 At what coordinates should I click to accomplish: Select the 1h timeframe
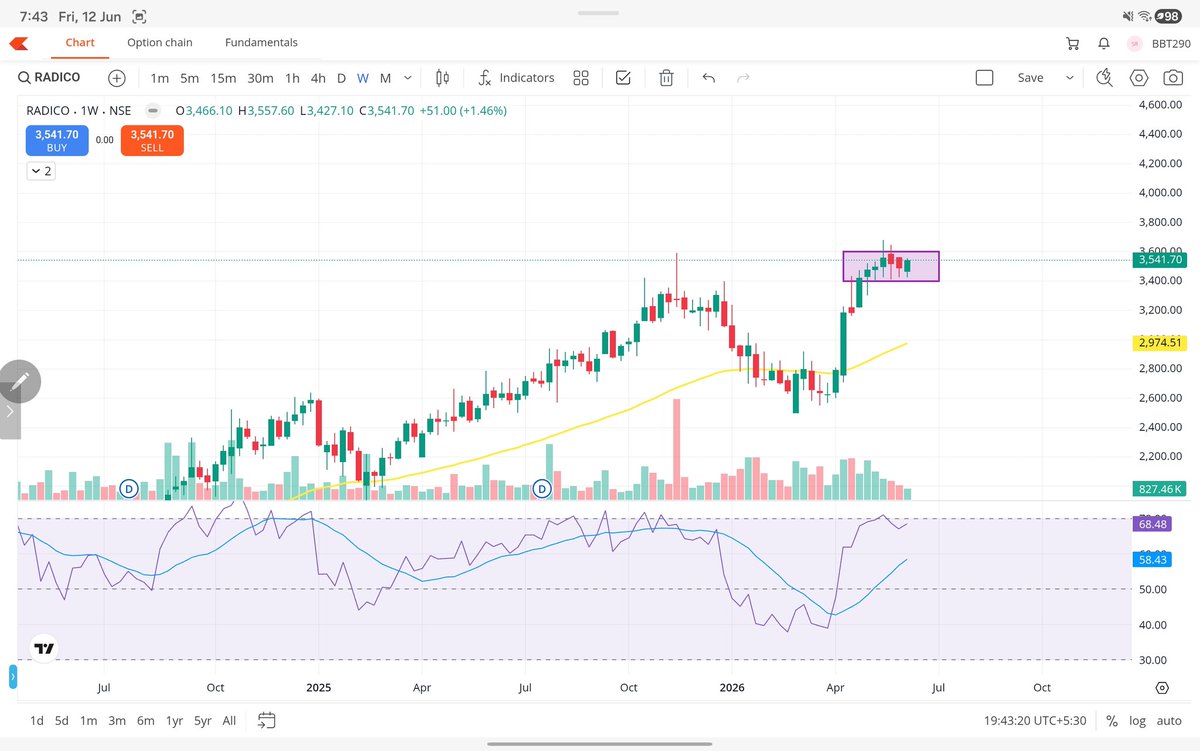292,77
